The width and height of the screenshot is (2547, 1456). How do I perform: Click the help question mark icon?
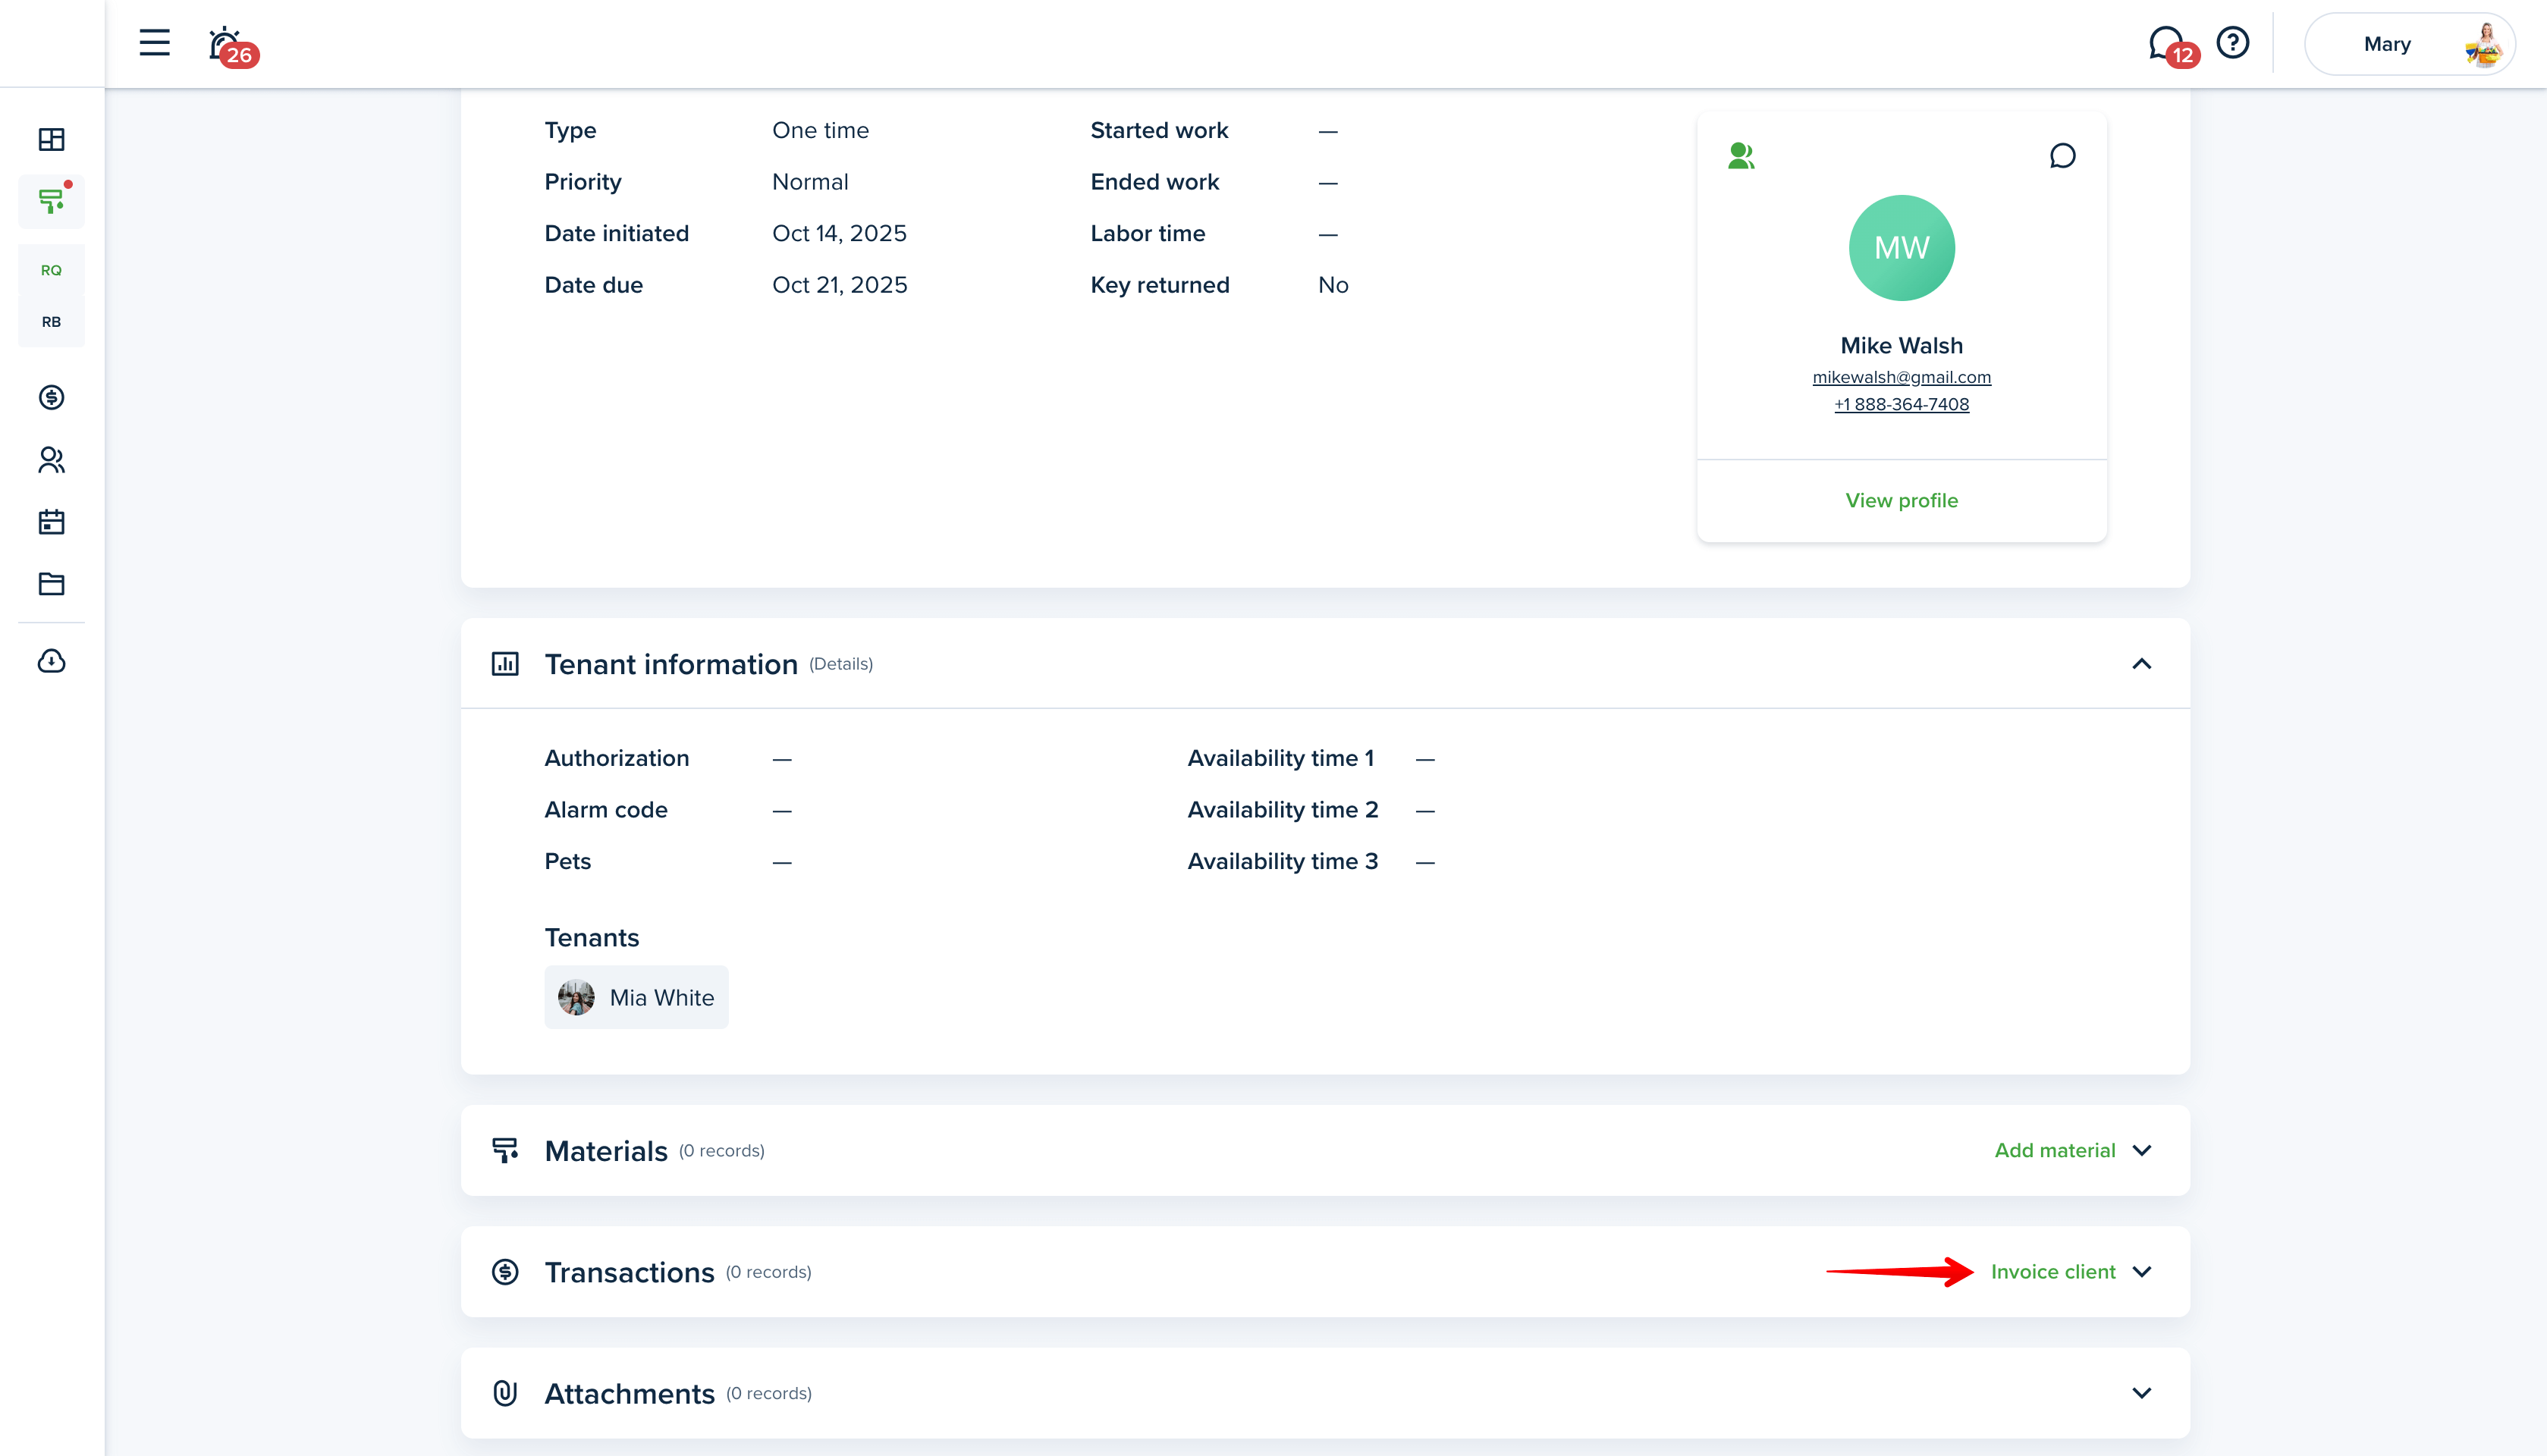click(2232, 43)
